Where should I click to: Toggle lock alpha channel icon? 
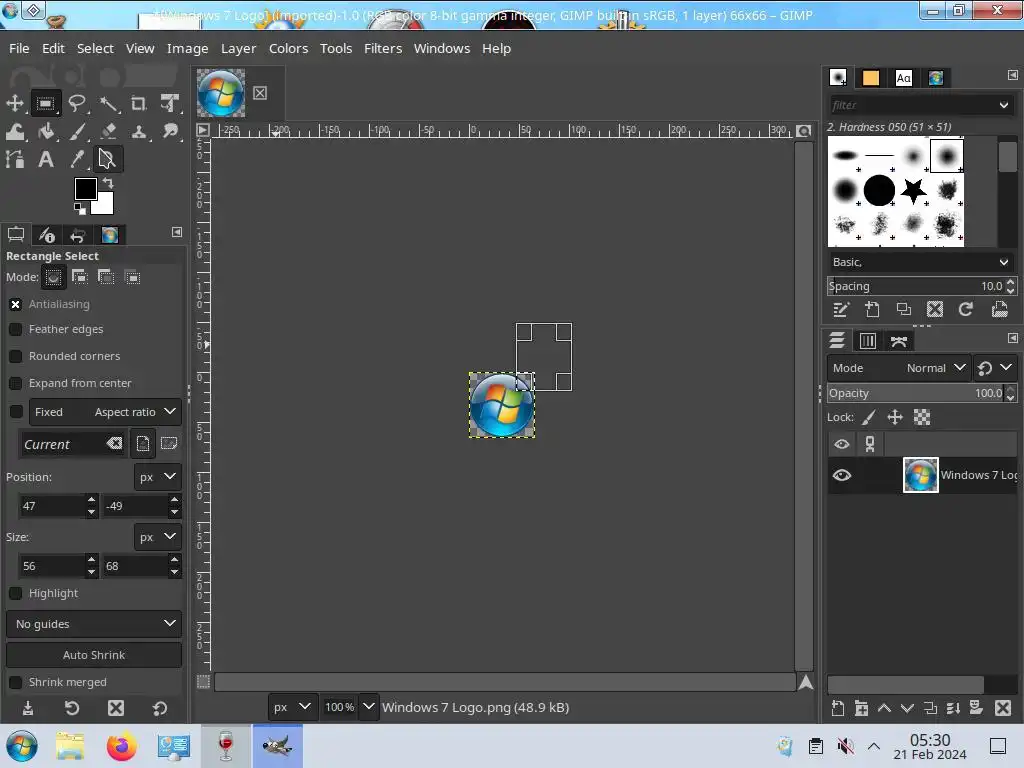tap(921, 417)
